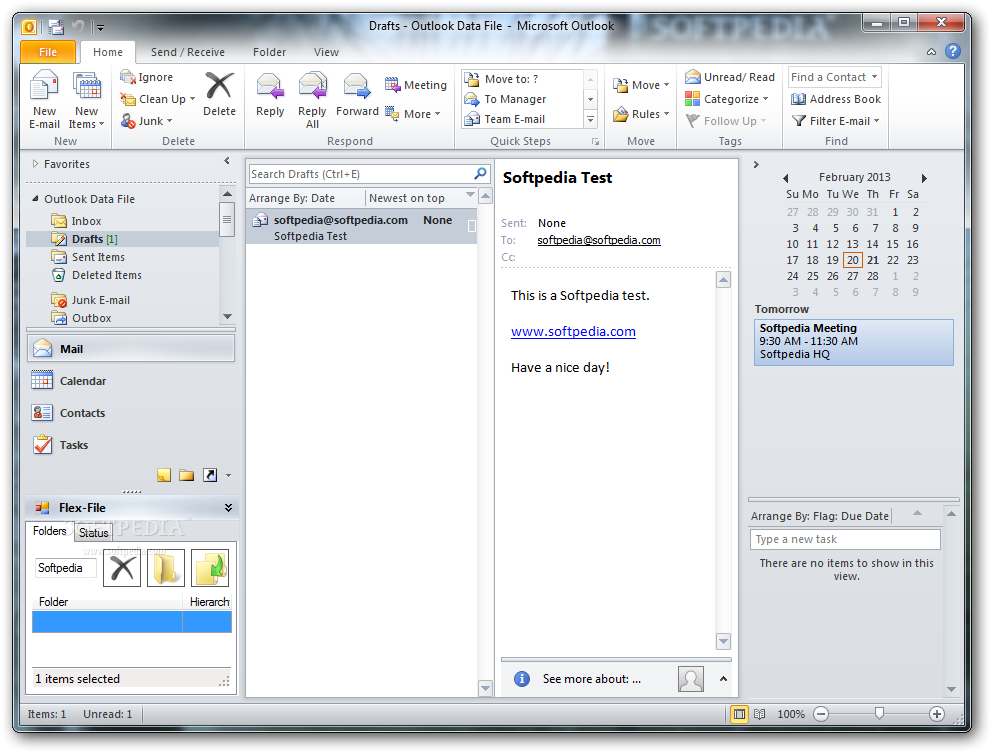Toggle flag on softpedia@softpedia.com message
Screen dimensions: 992x753
471,225
